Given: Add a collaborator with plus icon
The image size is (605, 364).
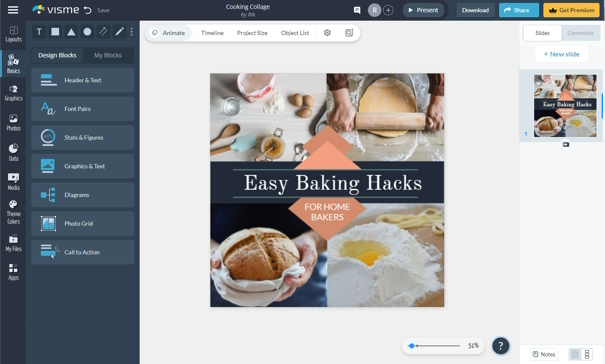Looking at the screenshot, I should click(x=388, y=10).
